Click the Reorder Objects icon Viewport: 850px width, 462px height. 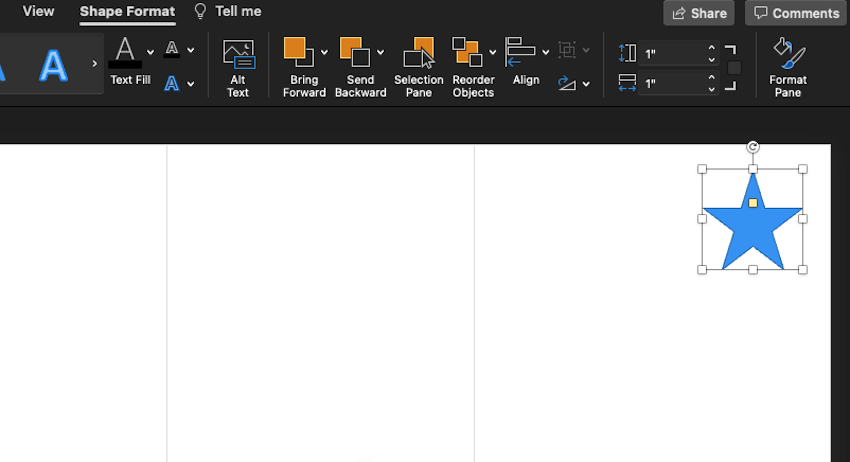click(467, 53)
